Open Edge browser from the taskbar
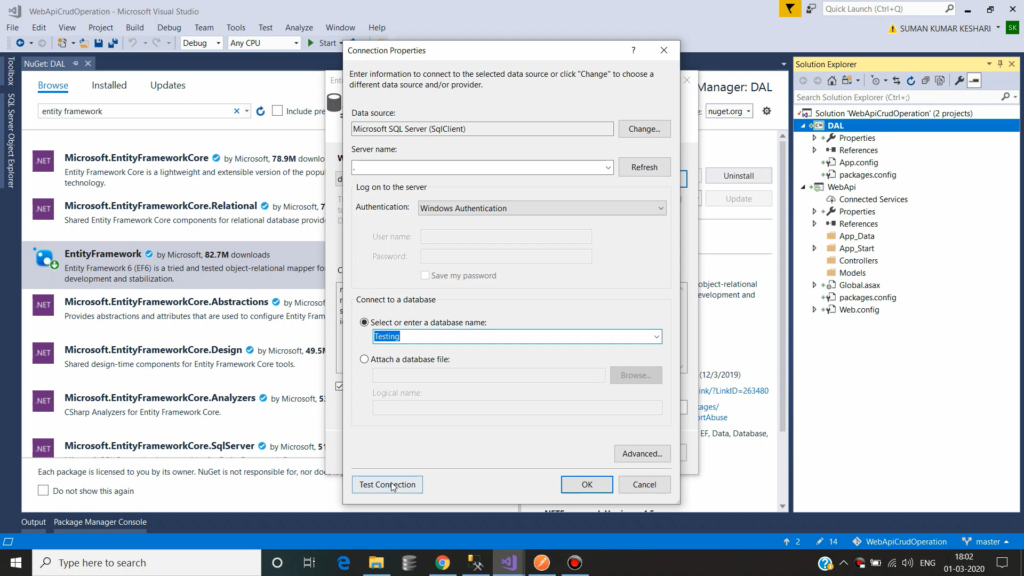The image size is (1024, 576). click(x=344, y=562)
